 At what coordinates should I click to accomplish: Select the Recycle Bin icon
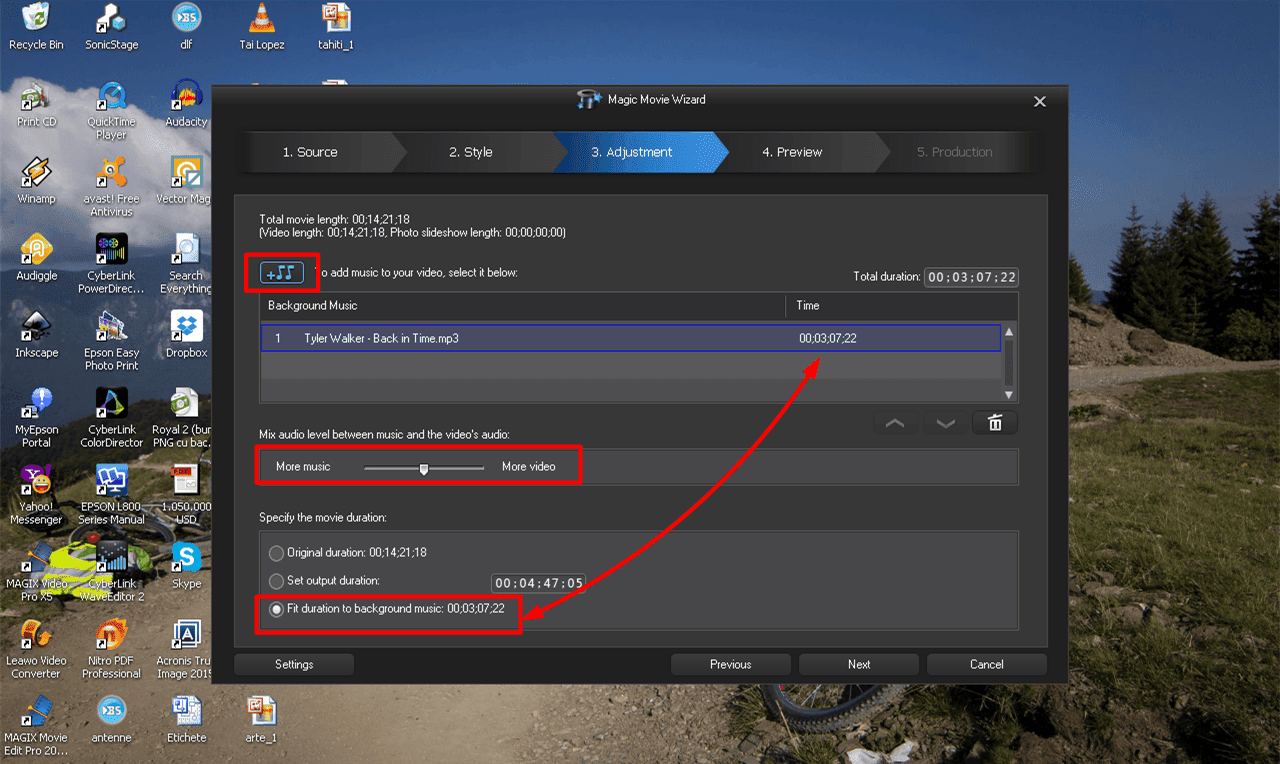36,27
